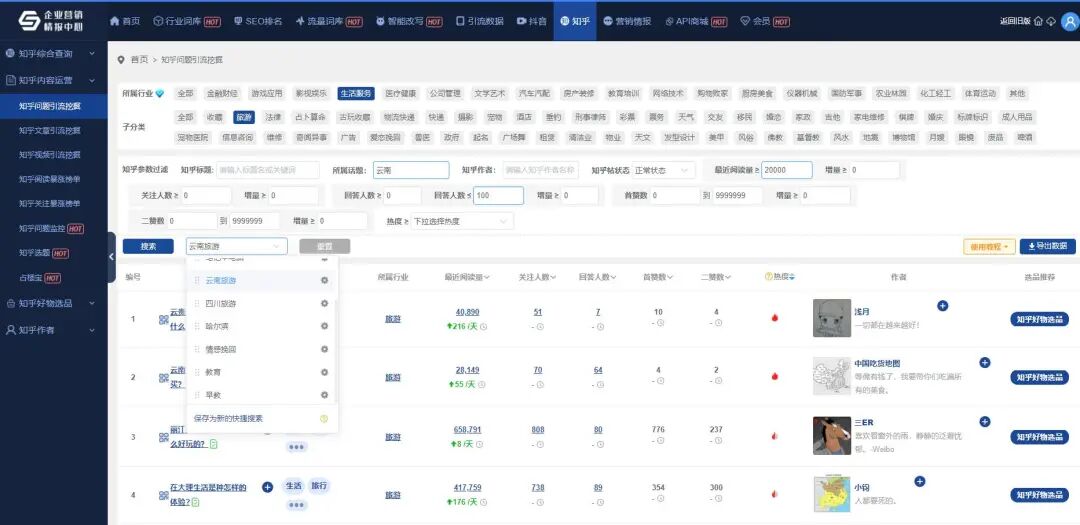Image resolution: width=1080 pixels, height=525 pixels.
Task: Open QR code icon in row 1
Action: point(163,320)
